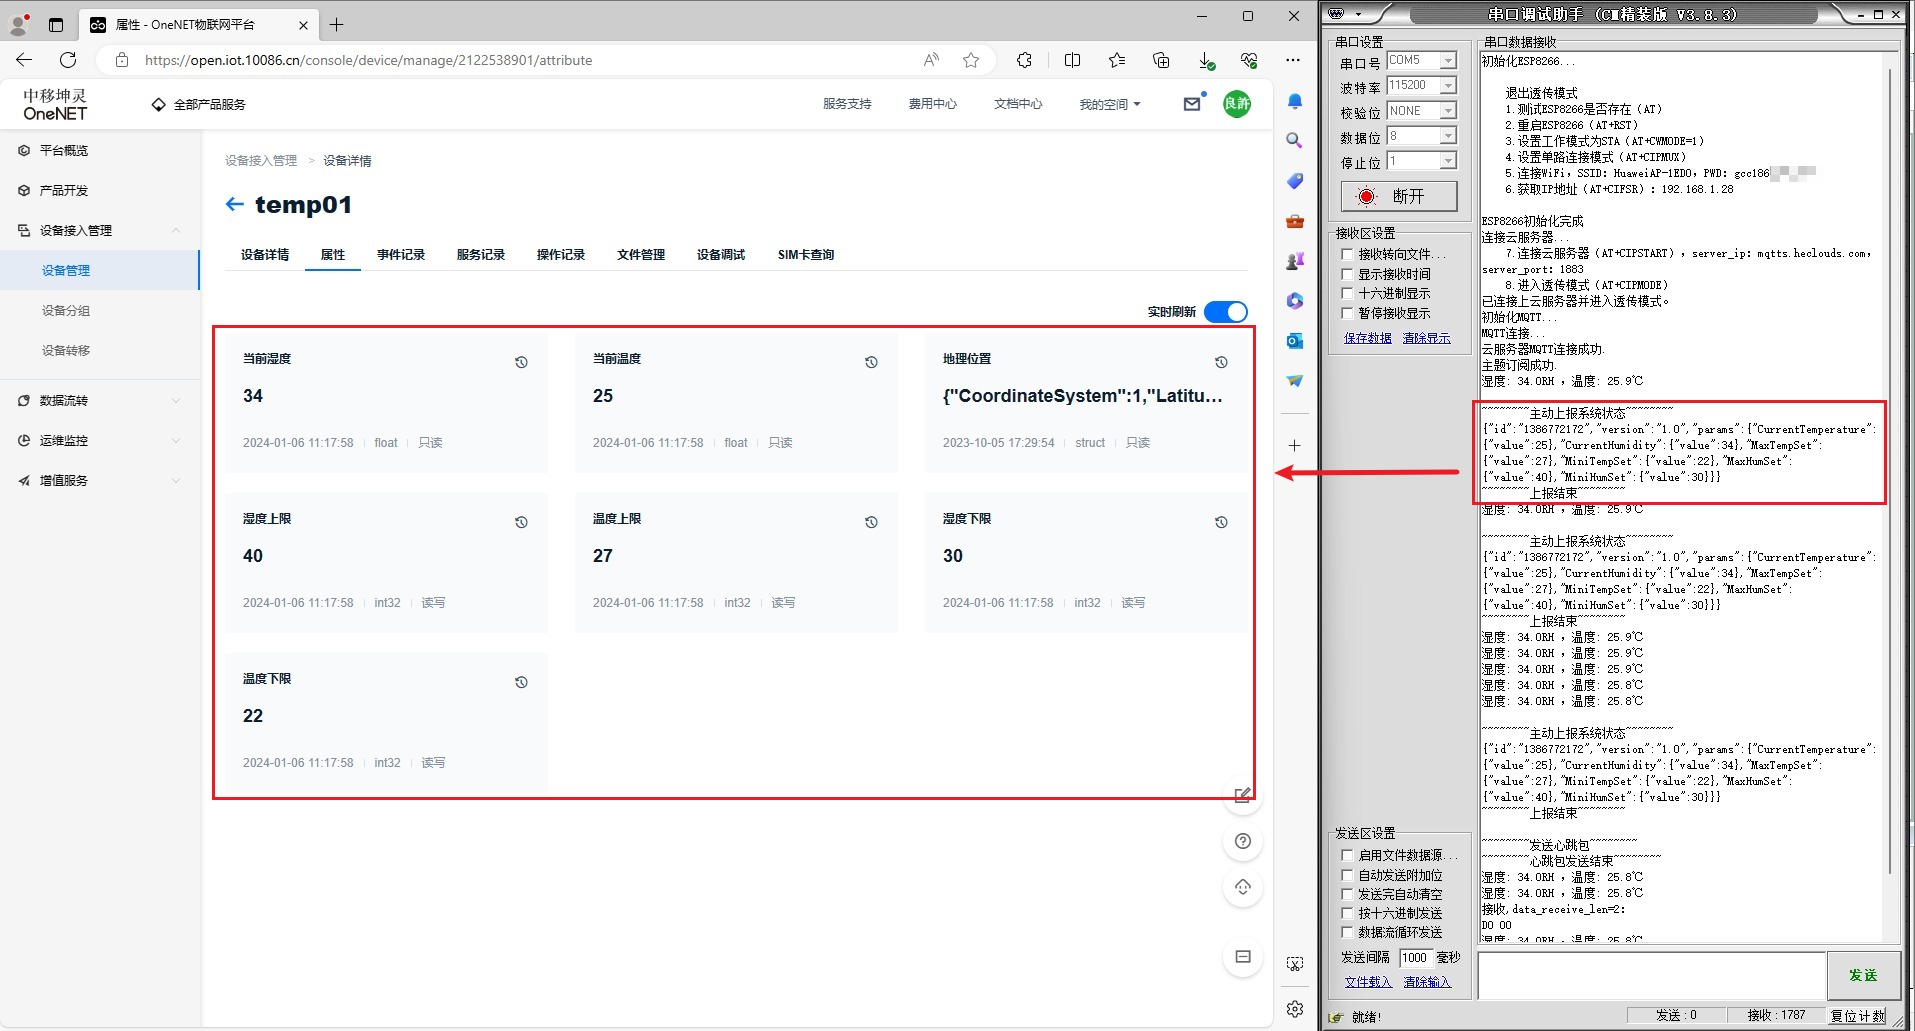
Task: Open history for 当前温度 property card
Action: click(x=871, y=362)
